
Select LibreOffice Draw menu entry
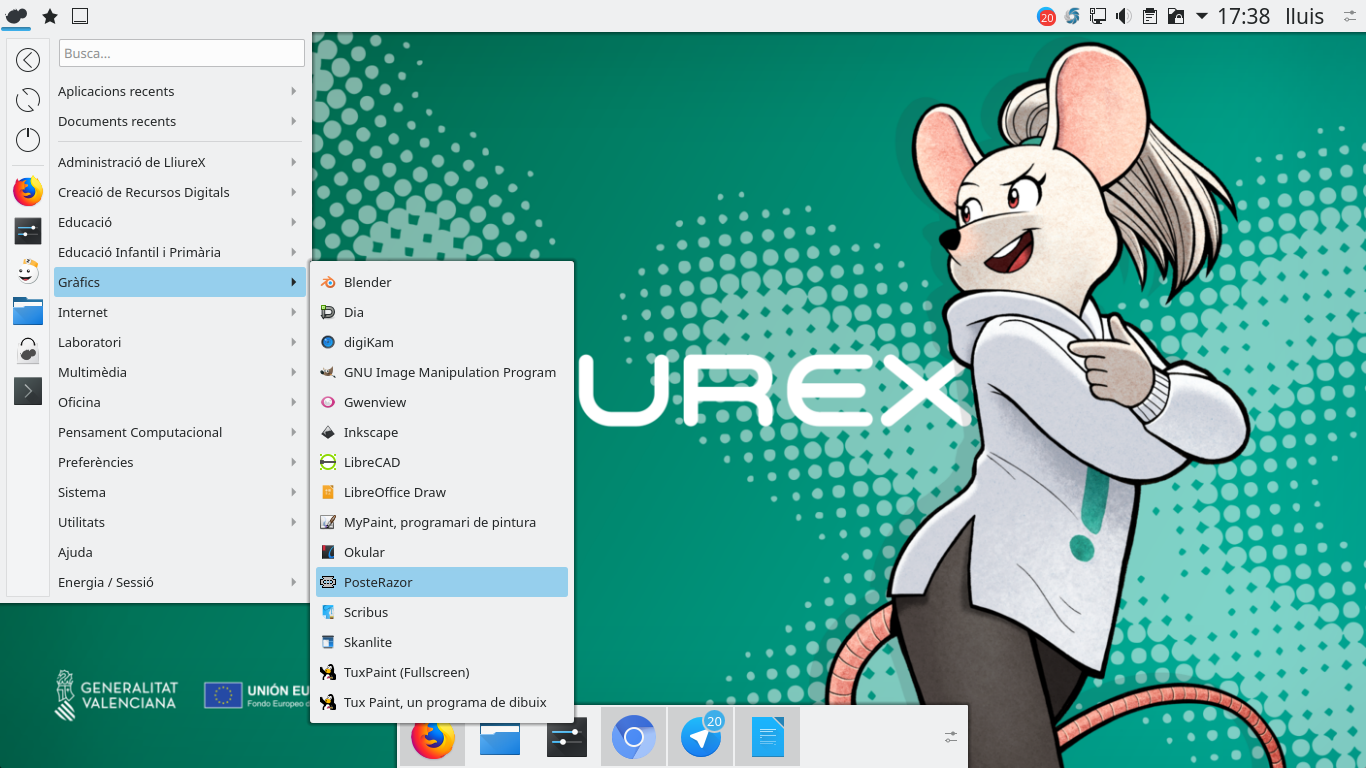tap(394, 492)
